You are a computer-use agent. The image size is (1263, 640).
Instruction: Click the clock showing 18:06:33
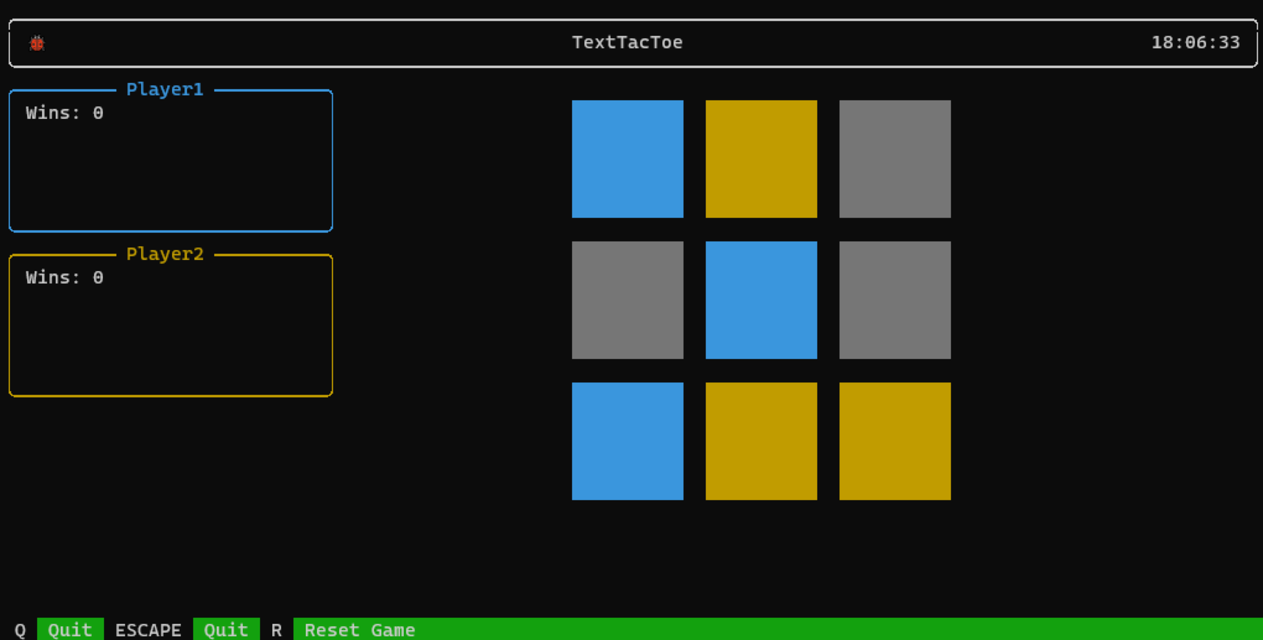(1195, 42)
